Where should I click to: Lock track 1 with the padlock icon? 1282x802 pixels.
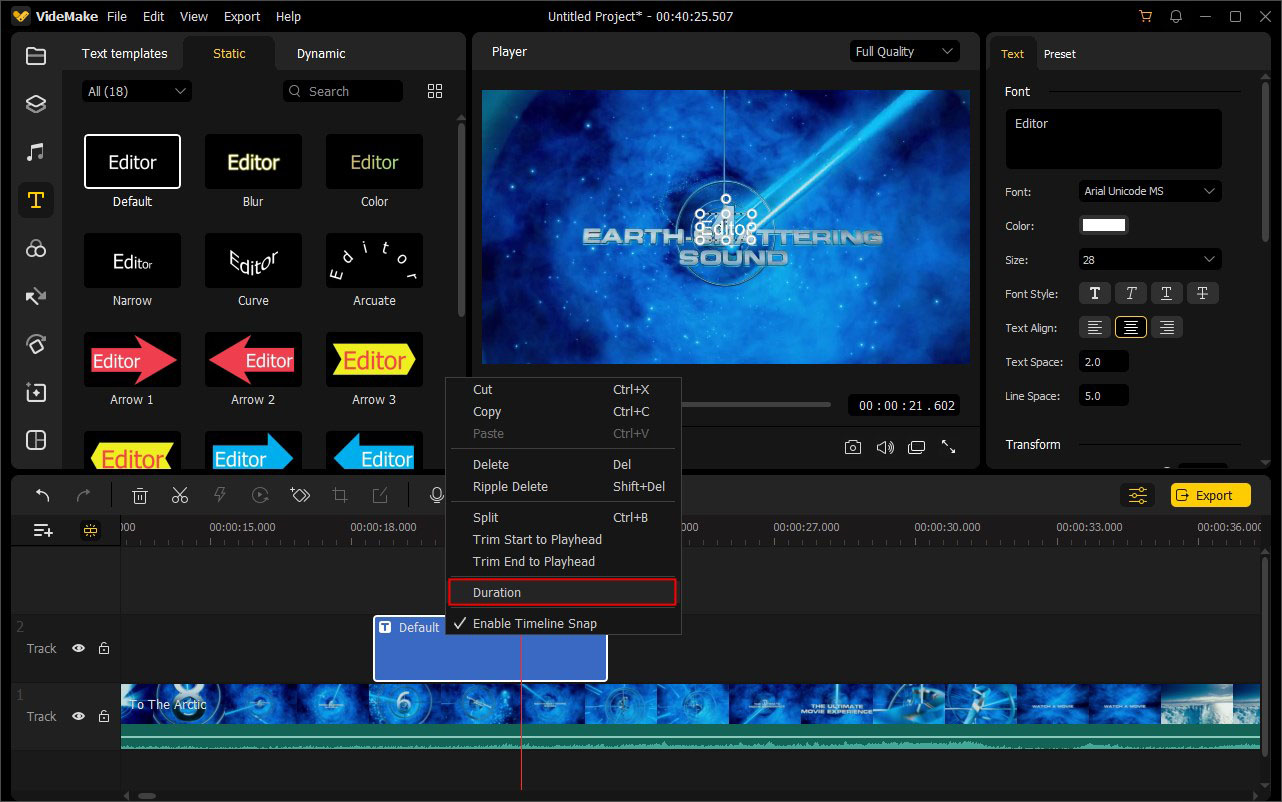pyautogui.click(x=104, y=716)
